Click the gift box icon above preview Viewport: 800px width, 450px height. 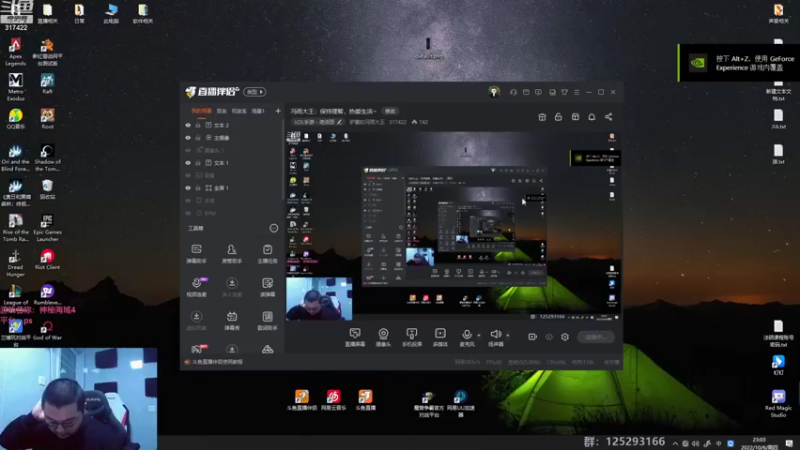click(542, 117)
